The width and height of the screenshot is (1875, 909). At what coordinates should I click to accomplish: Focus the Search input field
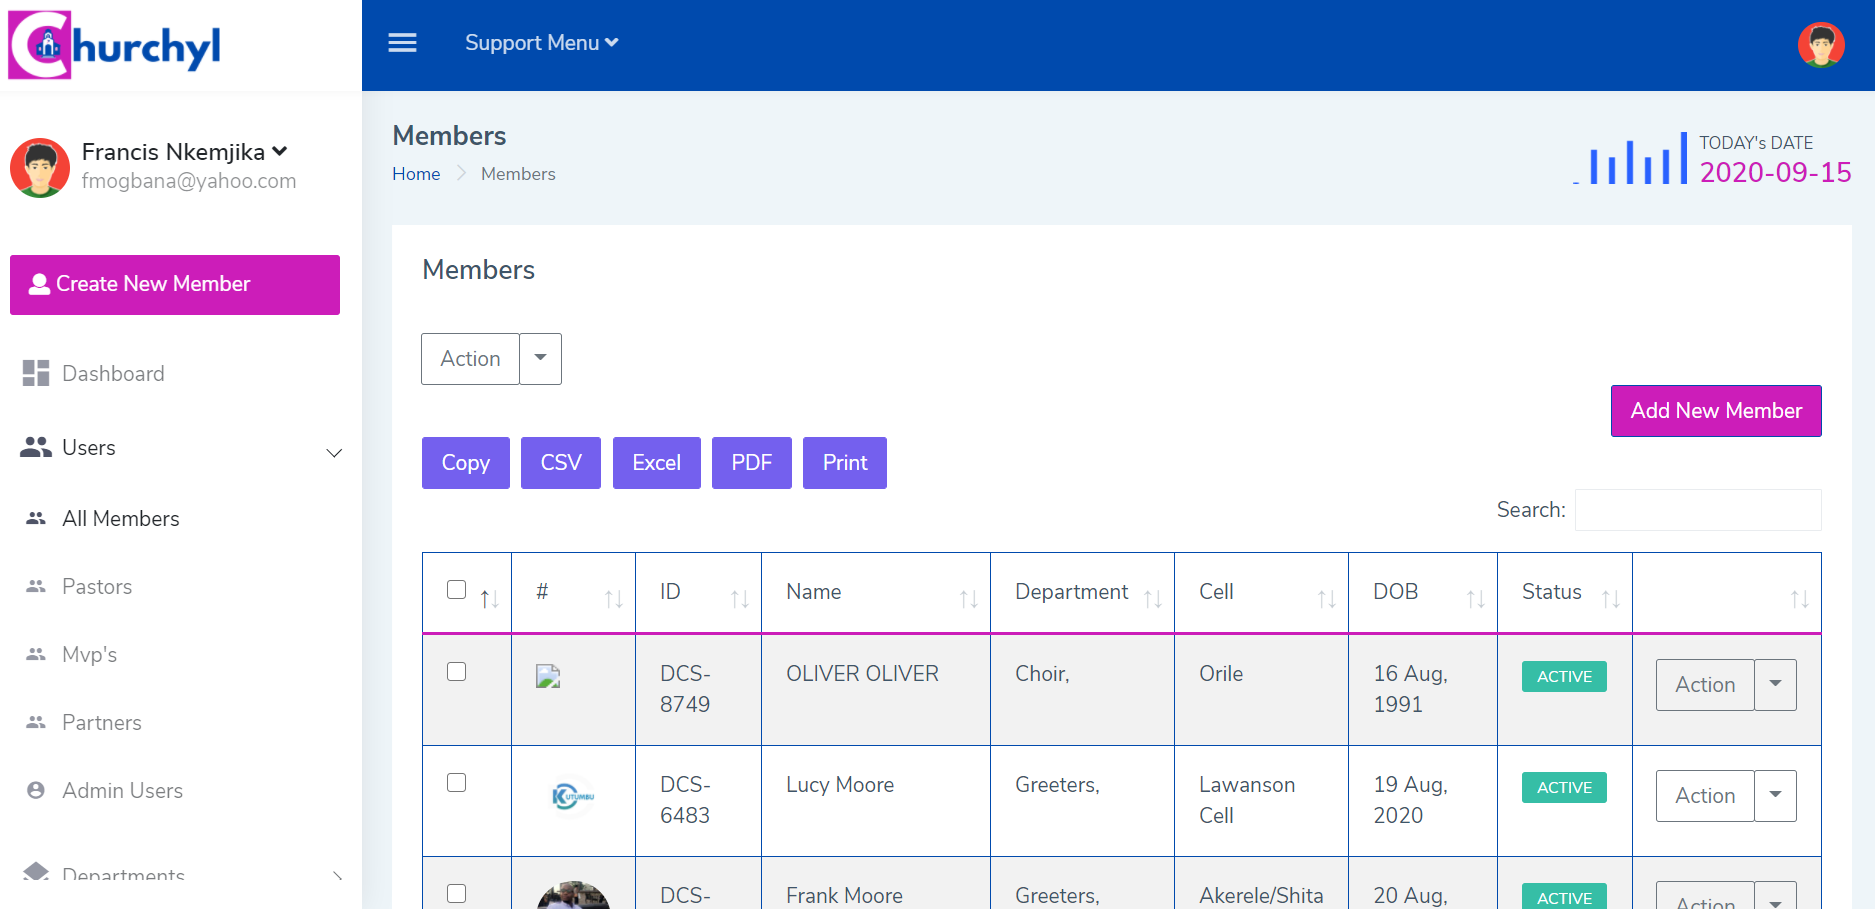click(x=1698, y=510)
